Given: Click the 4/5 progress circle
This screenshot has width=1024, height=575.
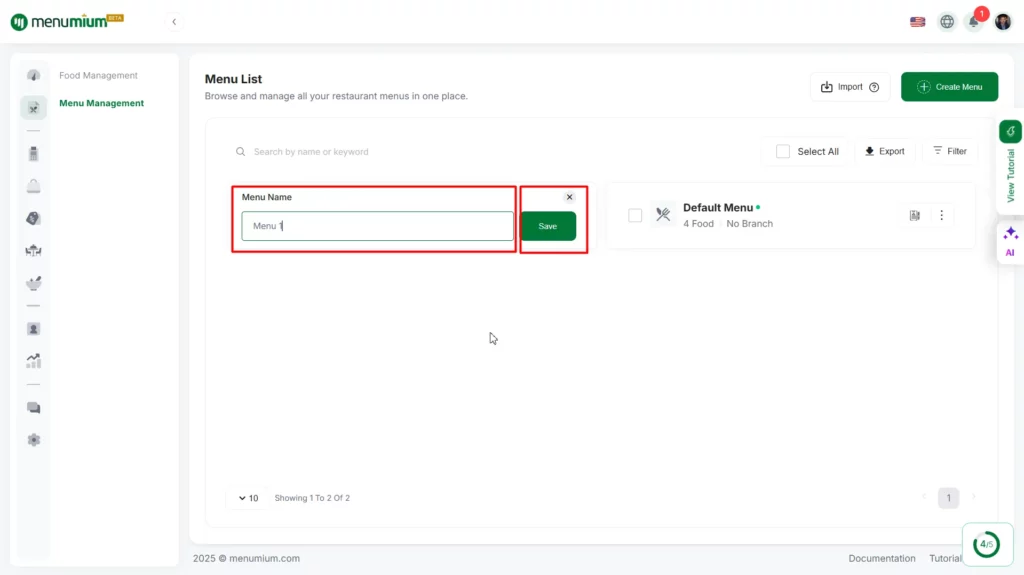Looking at the screenshot, I should (986, 544).
